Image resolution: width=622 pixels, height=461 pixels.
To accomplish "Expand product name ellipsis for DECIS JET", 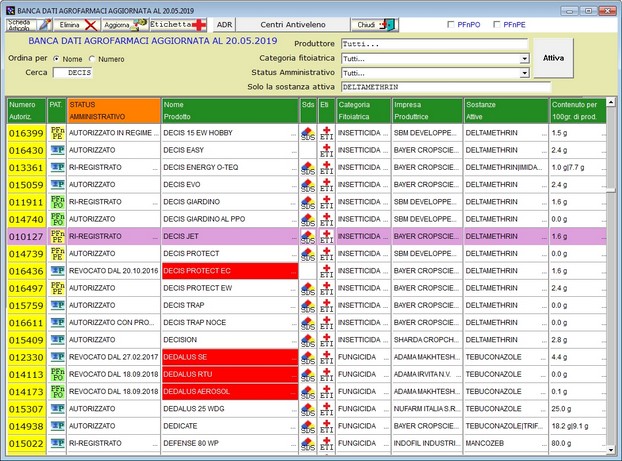I will (x=294, y=238).
